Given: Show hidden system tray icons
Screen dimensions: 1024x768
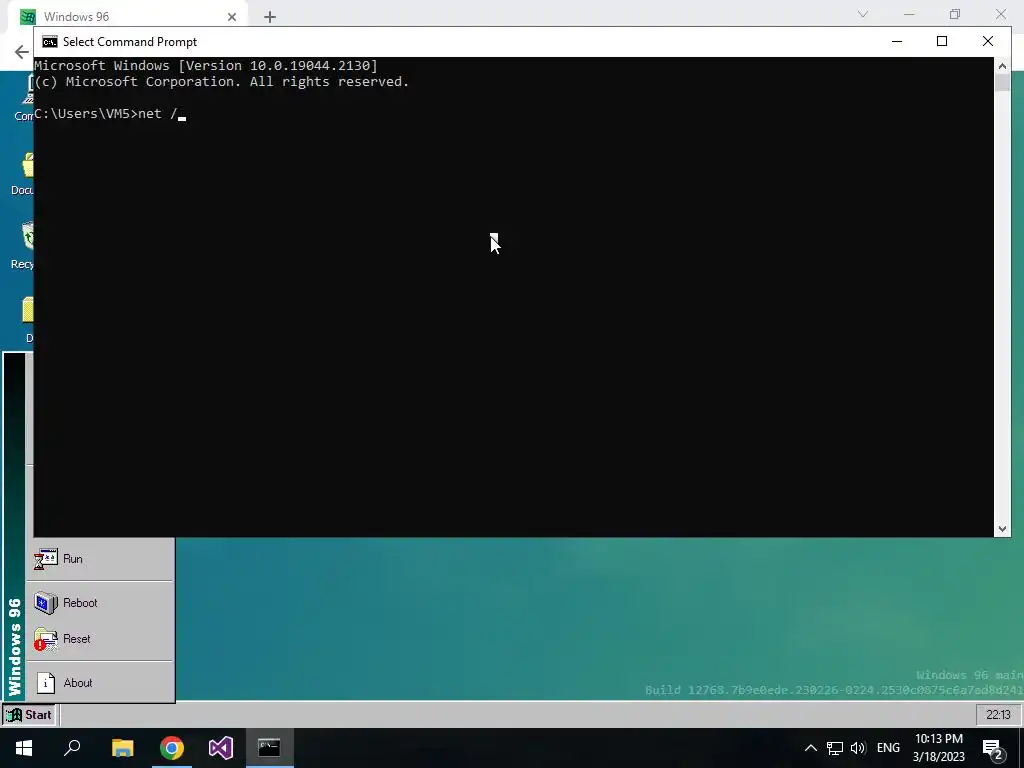Looking at the screenshot, I should (810, 748).
